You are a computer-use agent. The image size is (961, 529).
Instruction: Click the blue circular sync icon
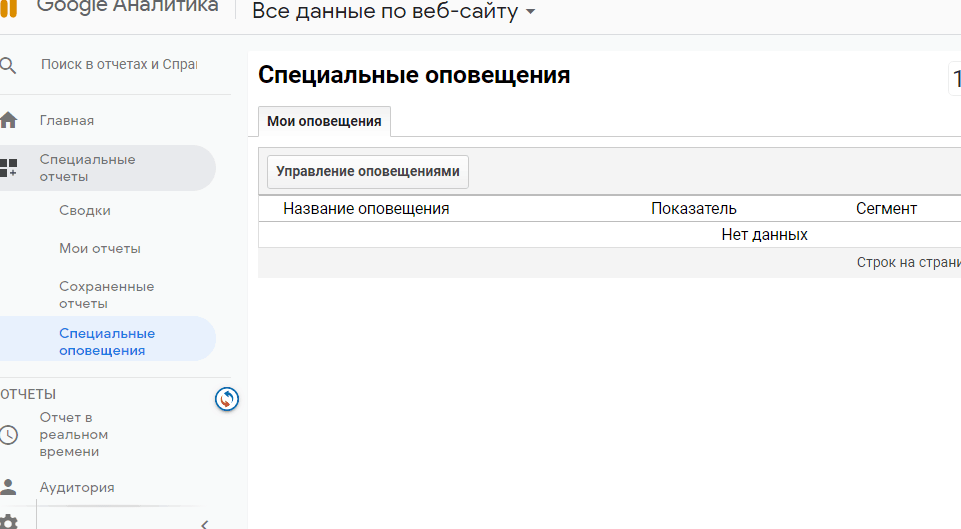pos(227,400)
